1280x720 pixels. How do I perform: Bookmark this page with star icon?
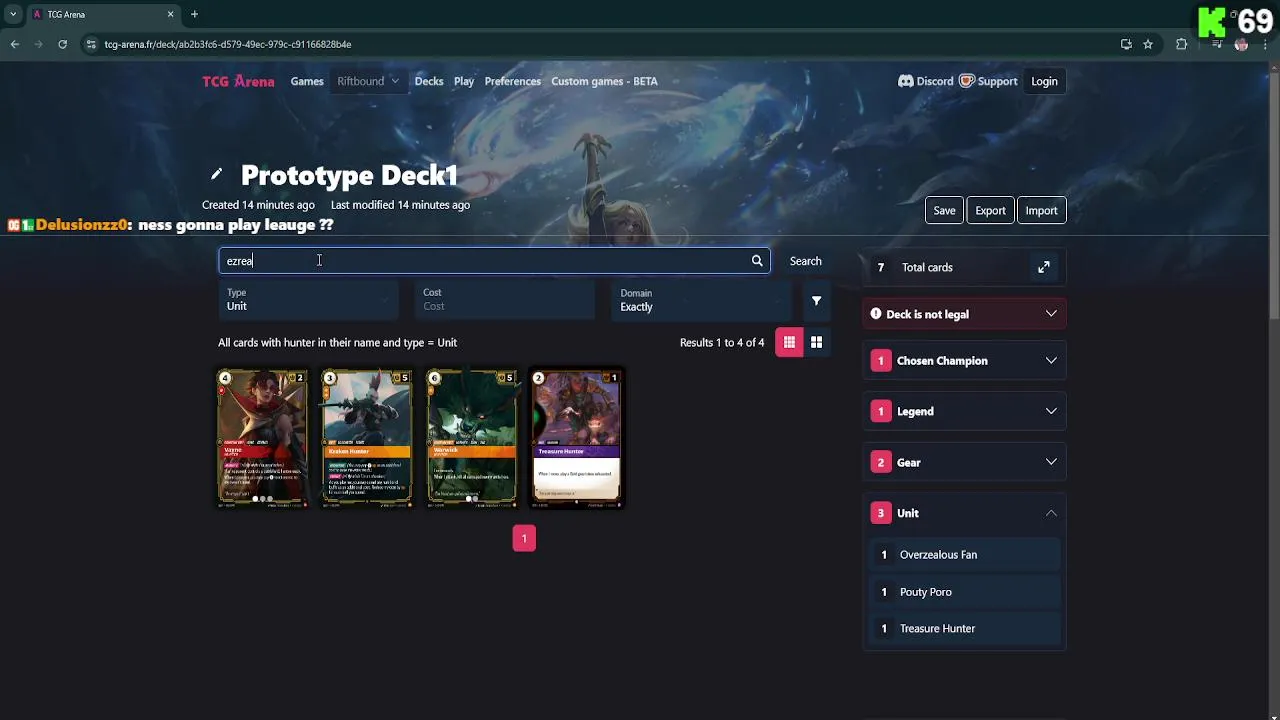[1148, 44]
